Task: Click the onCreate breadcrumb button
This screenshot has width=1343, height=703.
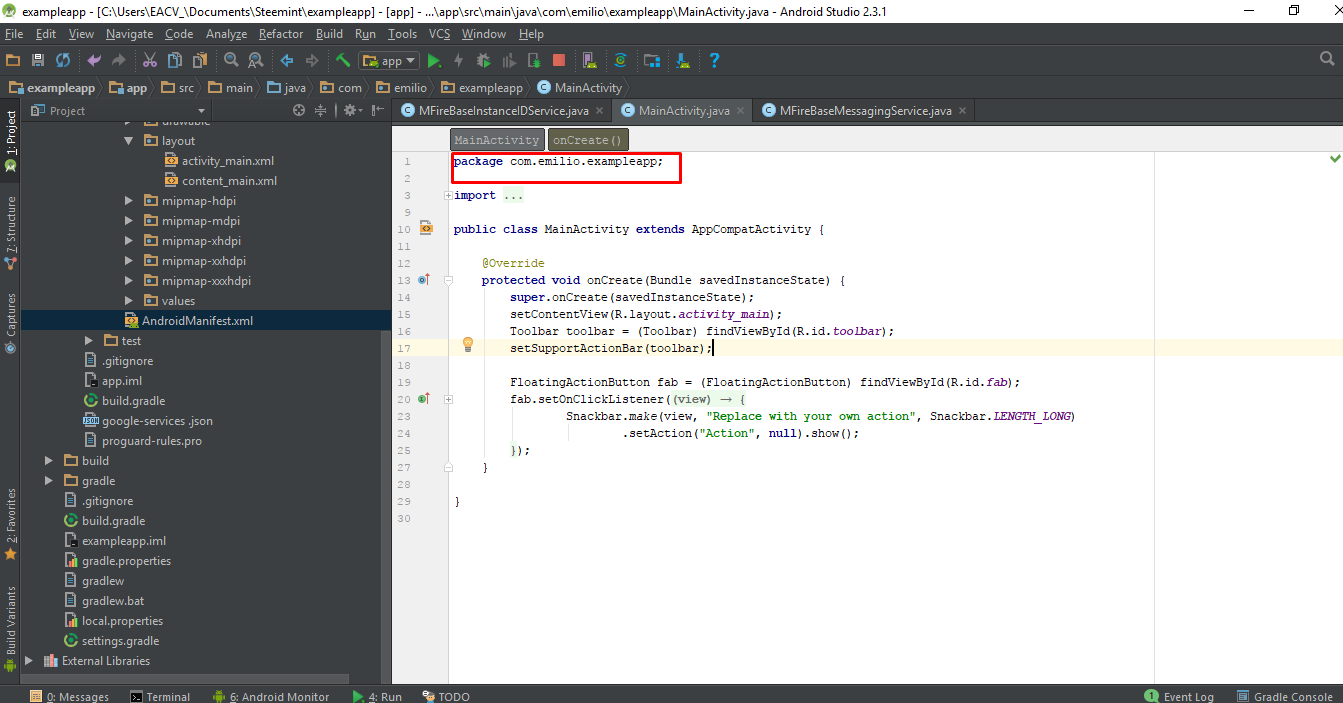Action: [x=588, y=140]
